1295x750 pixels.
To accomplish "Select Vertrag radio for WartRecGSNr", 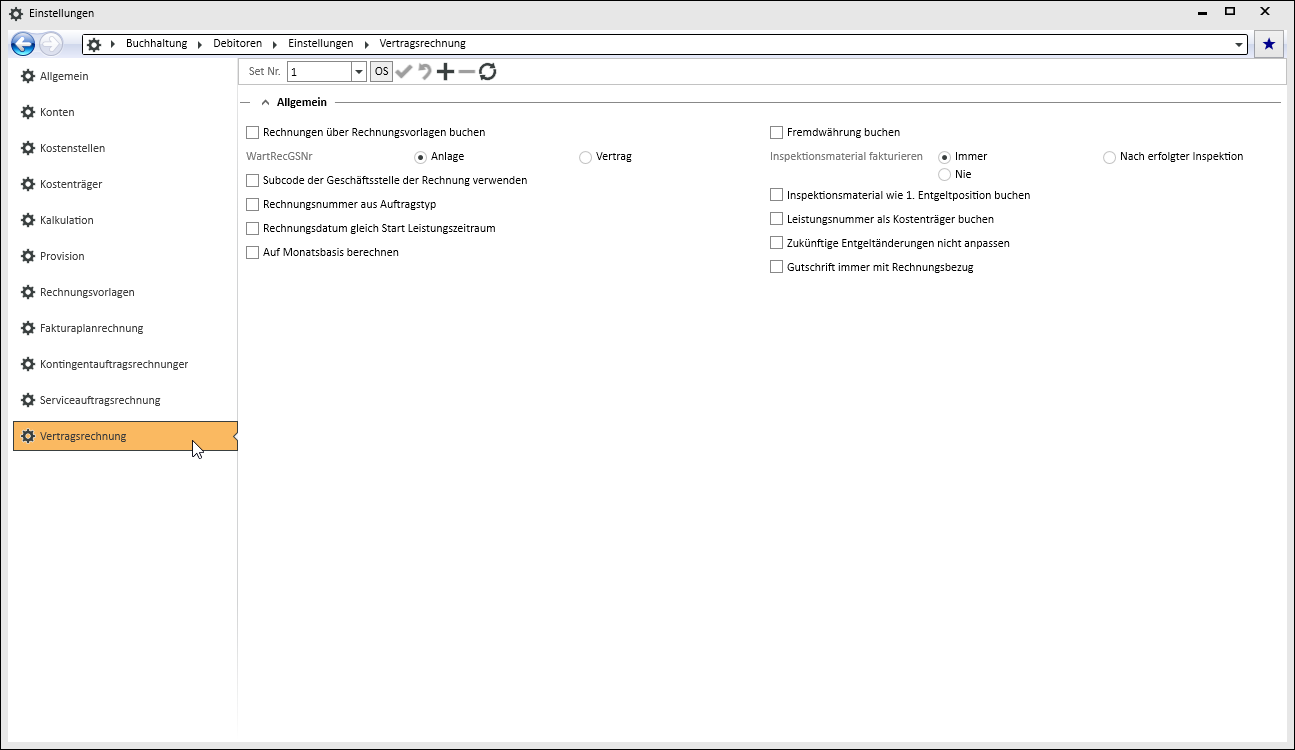I will [x=585, y=157].
